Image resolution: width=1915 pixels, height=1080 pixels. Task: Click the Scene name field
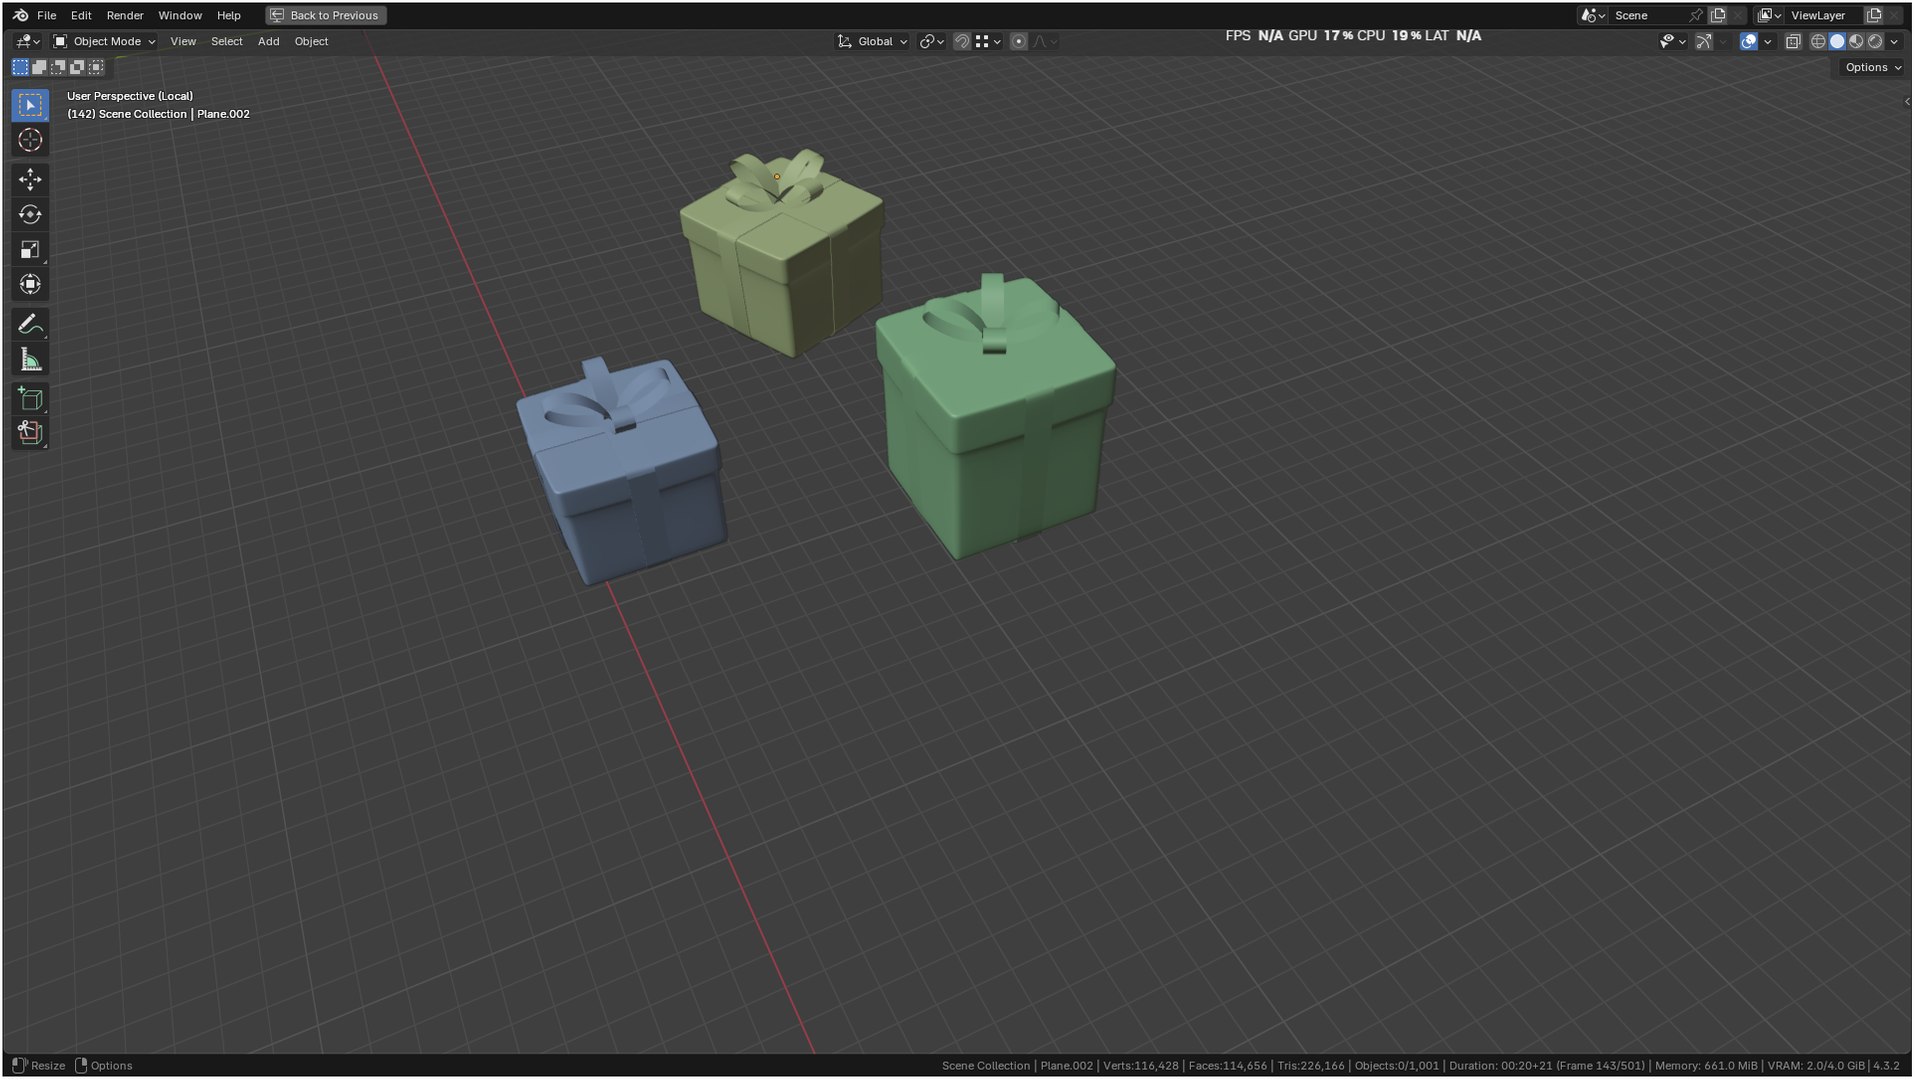(1648, 15)
